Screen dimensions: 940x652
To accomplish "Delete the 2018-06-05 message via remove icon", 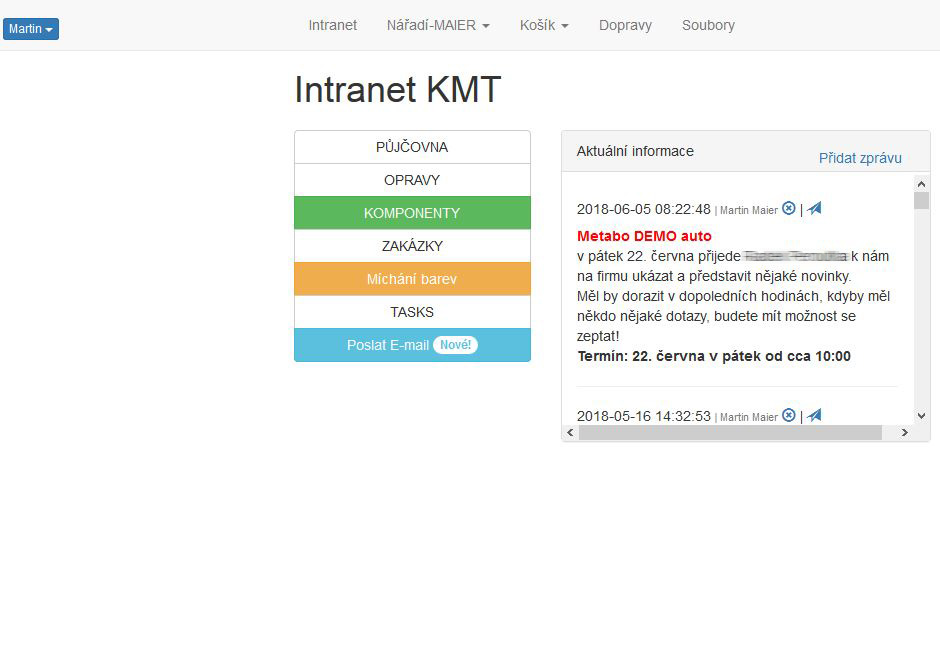I will (789, 208).
